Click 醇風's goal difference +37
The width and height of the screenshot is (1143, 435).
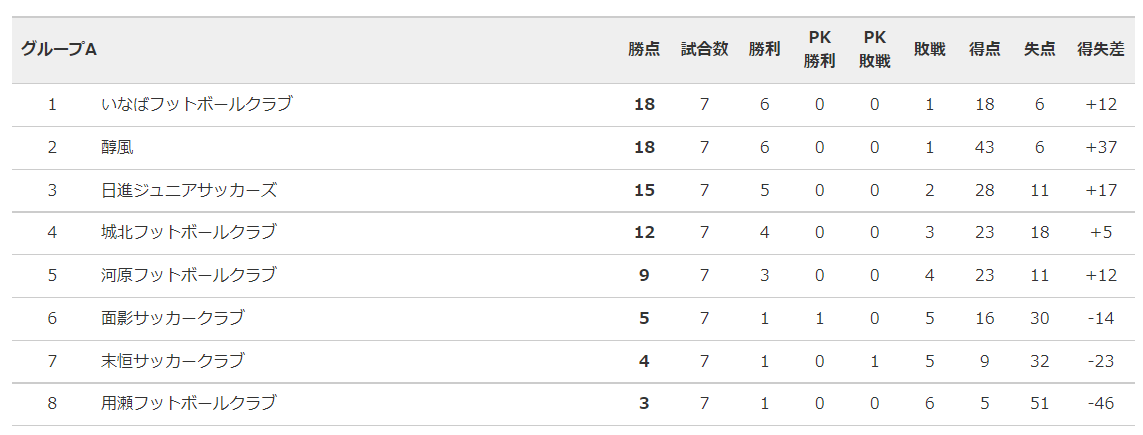coord(1101,147)
